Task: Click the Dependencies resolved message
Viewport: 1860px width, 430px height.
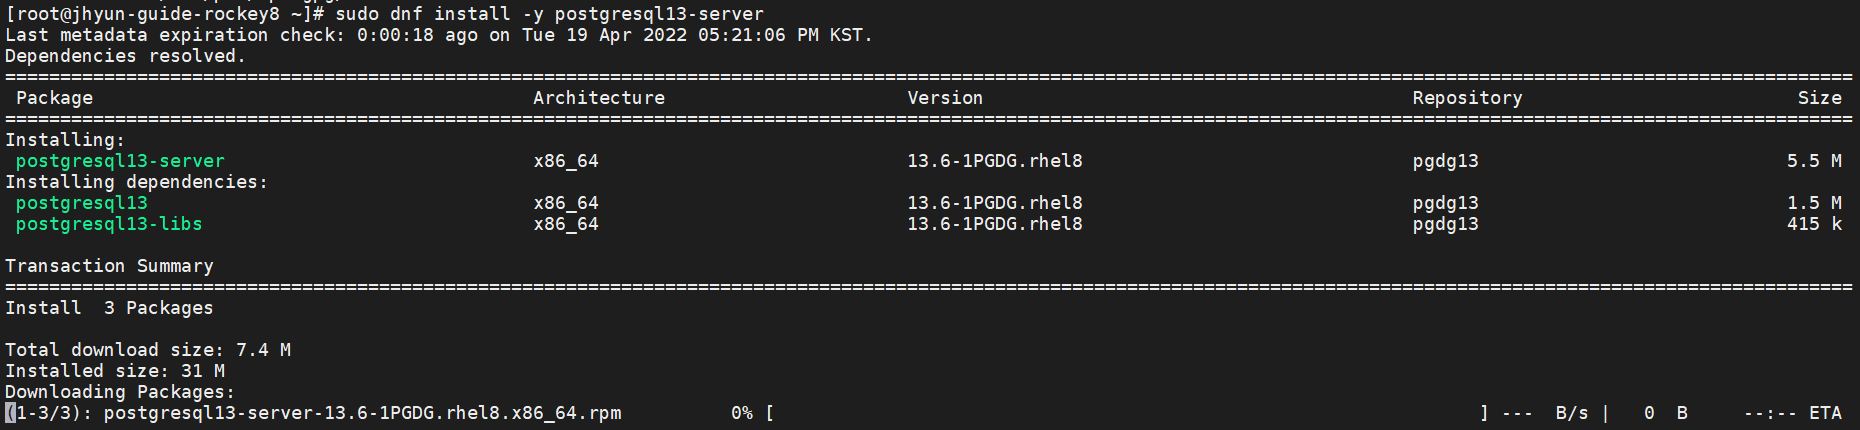Action: coord(125,56)
